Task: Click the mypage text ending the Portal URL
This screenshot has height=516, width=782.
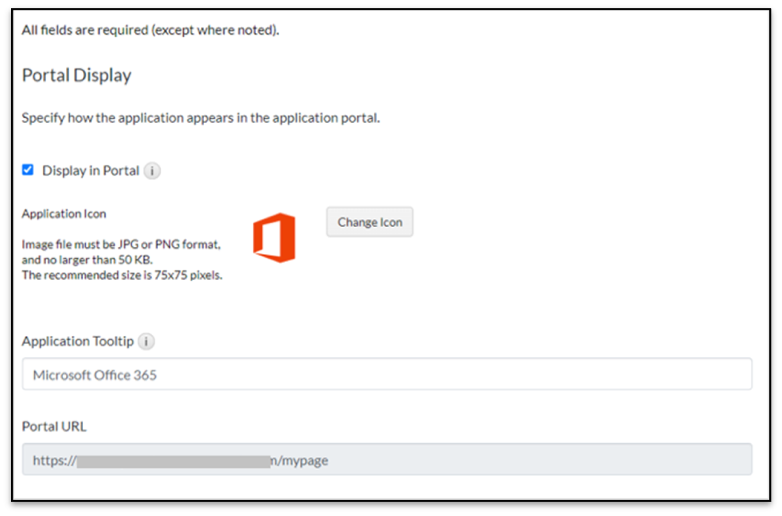Action: pyautogui.click(x=304, y=461)
